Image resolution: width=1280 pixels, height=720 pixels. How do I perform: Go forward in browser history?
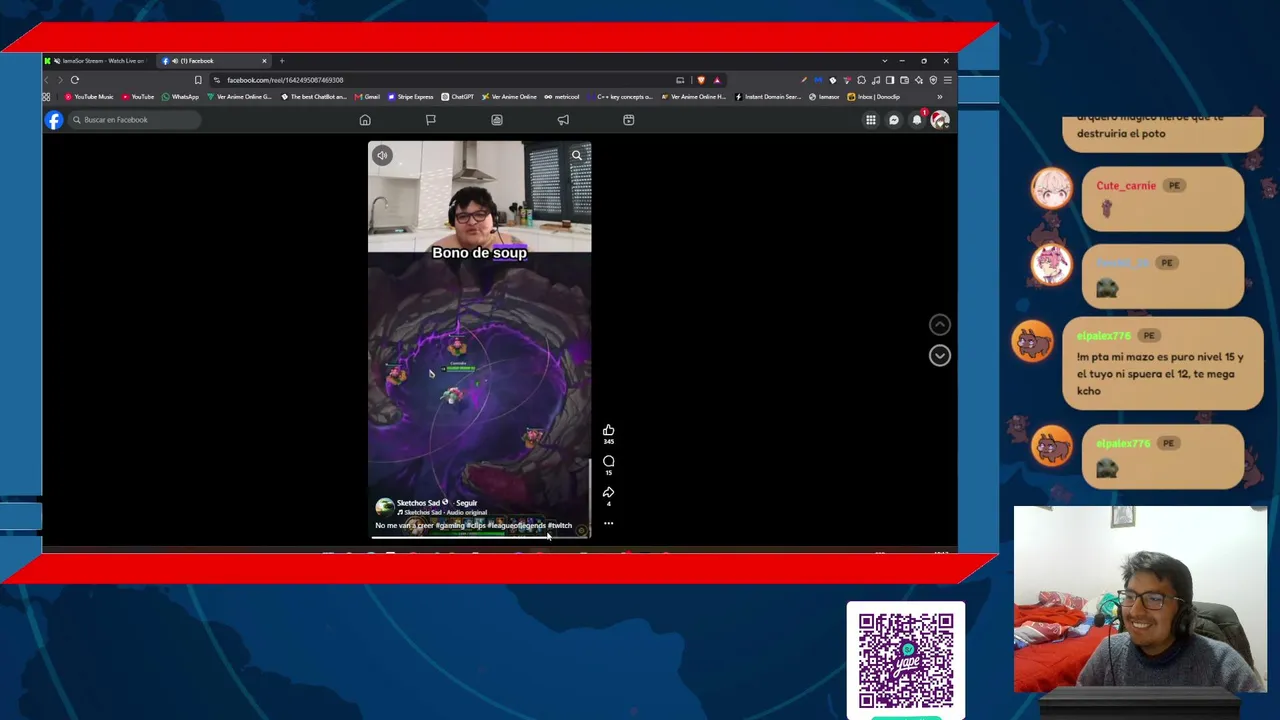(x=60, y=80)
